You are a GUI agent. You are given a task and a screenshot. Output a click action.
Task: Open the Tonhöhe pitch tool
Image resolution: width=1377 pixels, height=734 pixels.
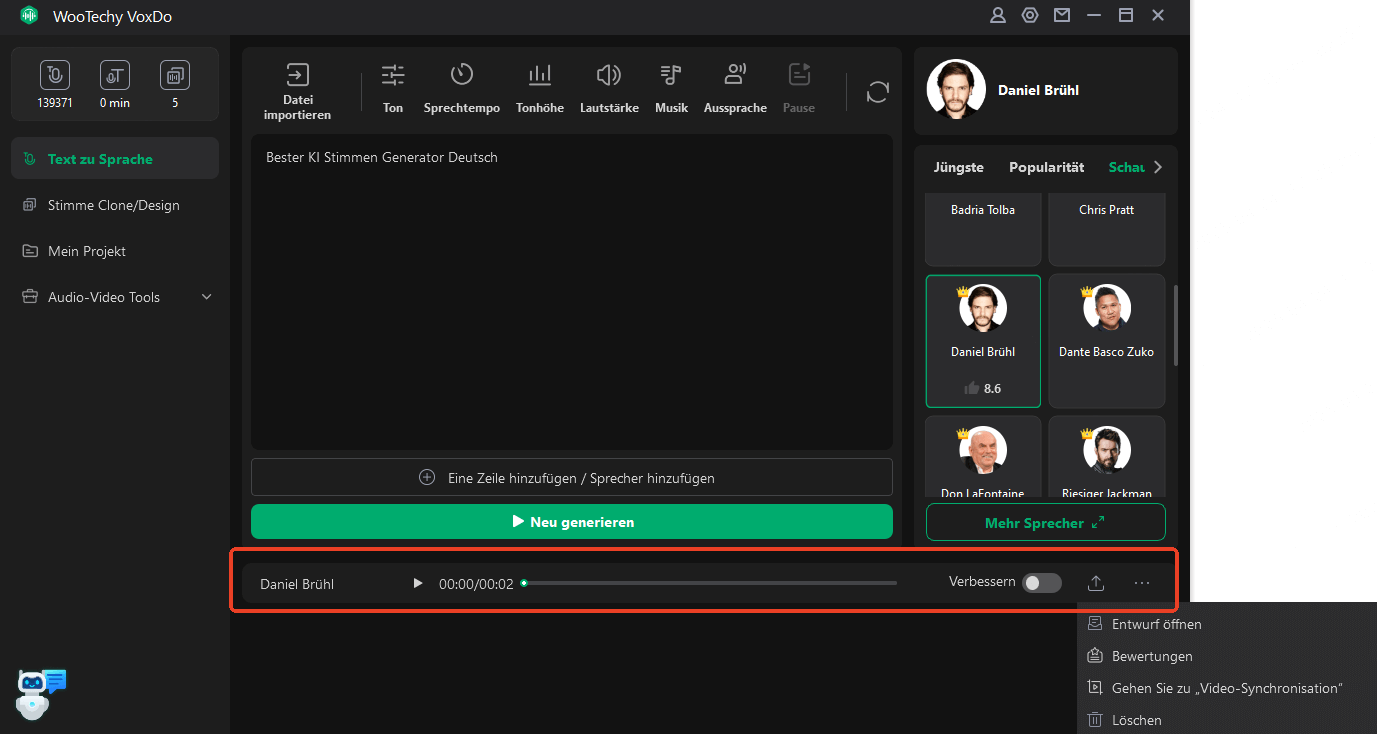click(540, 75)
